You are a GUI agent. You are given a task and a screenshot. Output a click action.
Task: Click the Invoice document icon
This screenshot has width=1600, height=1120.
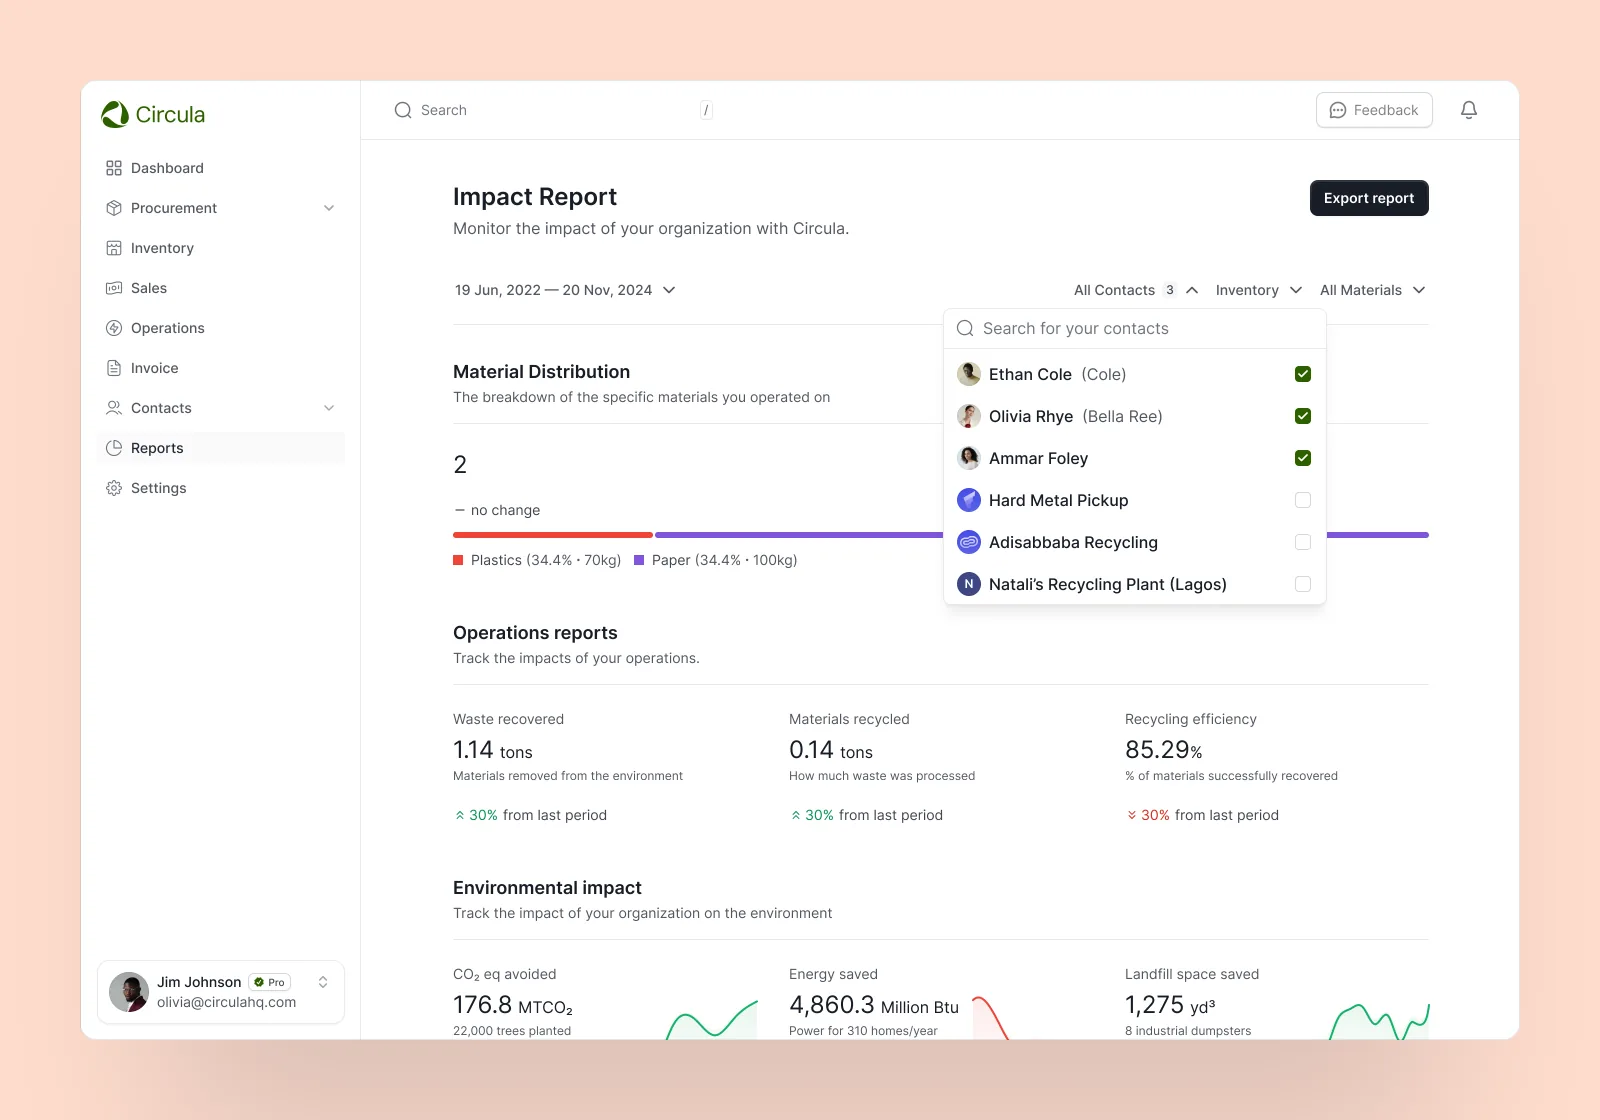pos(114,368)
